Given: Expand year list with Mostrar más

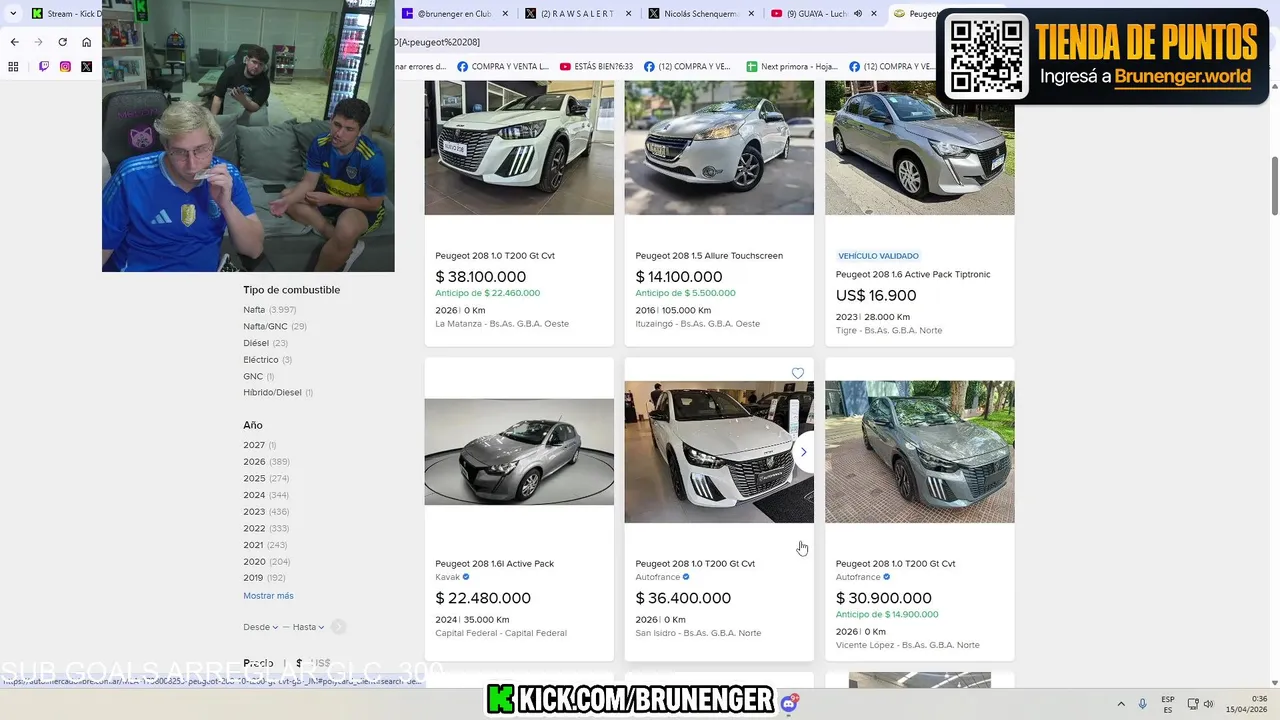Looking at the screenshot, I should click(x=268, y=596).
